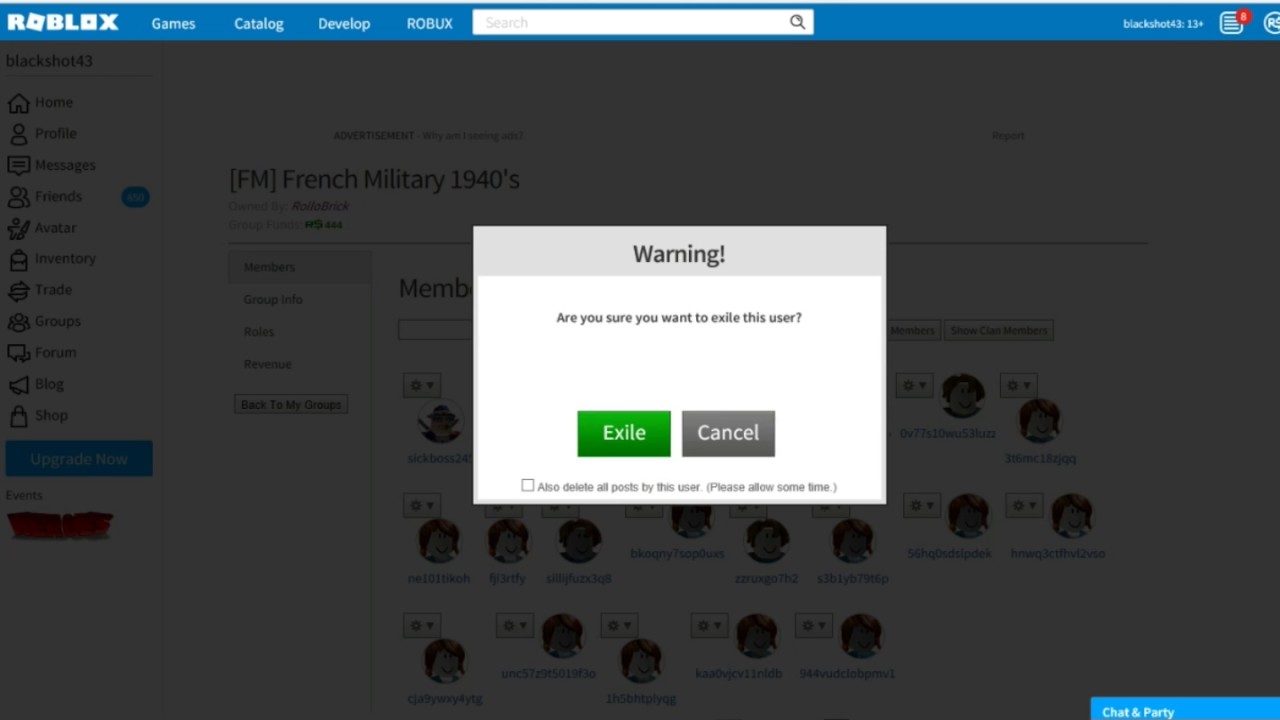Click username fjl3rtfy
The width and height of the screenshot is (1280, 720).
click(507, 578)
